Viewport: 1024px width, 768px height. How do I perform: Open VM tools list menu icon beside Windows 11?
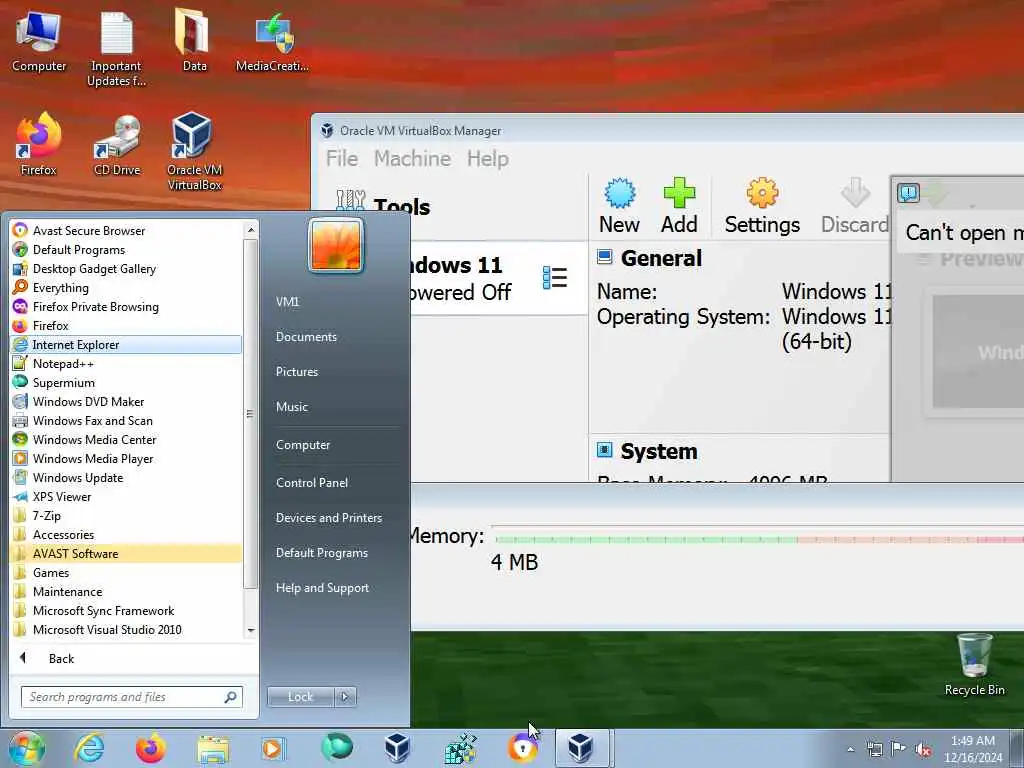click(x=554, y=278)
